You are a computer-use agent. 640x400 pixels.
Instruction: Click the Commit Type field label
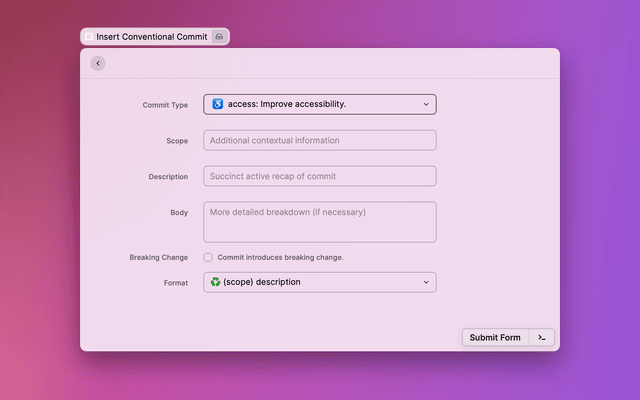(x=165, y=105)
